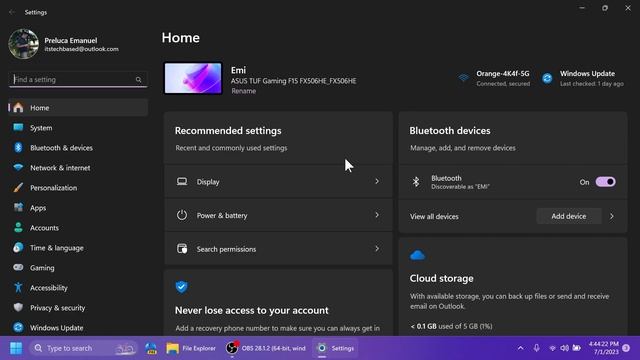Click the Power & battery icon
Screen dimensions: 640x360
(x=182, y=215)
